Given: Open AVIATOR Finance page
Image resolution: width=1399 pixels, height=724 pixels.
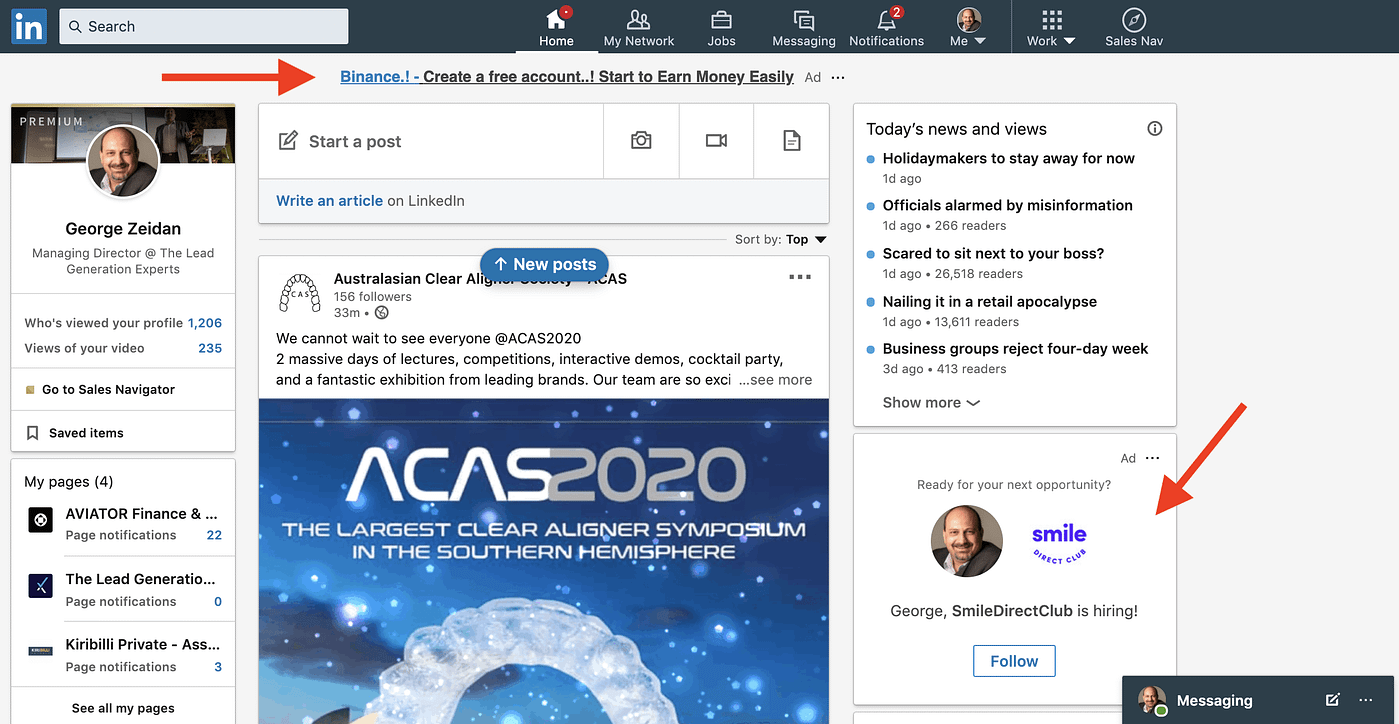Looking at the screenshot, I should [141, 513].
